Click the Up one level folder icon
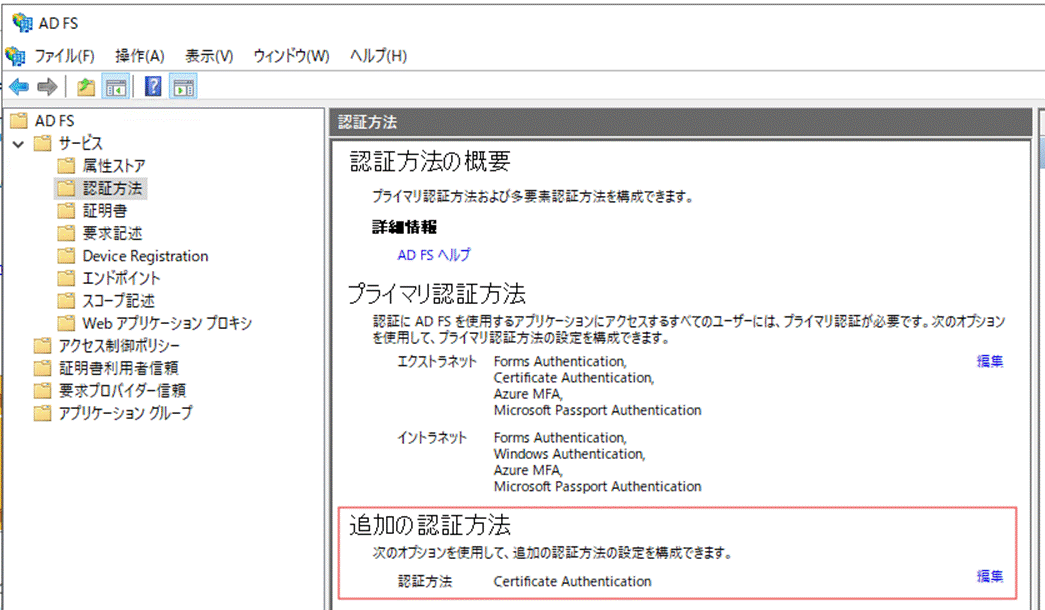Viewport: 1045px width, 610px height. click(x=86, y=87)
